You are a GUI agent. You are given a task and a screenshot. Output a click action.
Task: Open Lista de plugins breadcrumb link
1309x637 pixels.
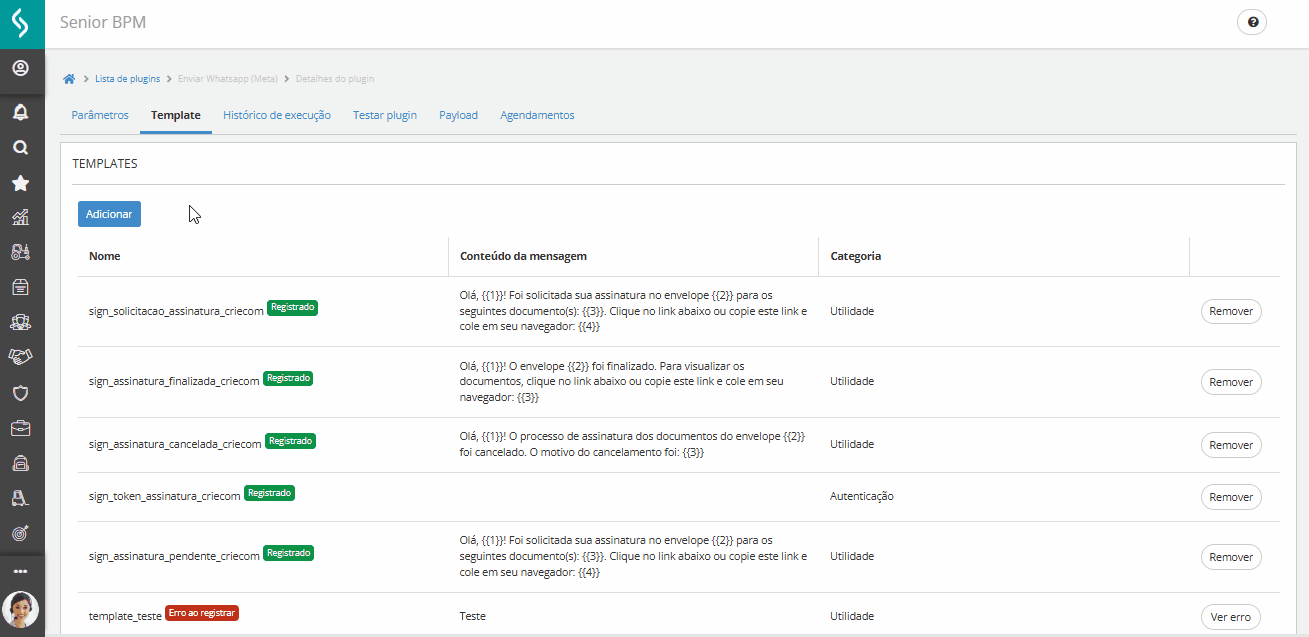127,79
